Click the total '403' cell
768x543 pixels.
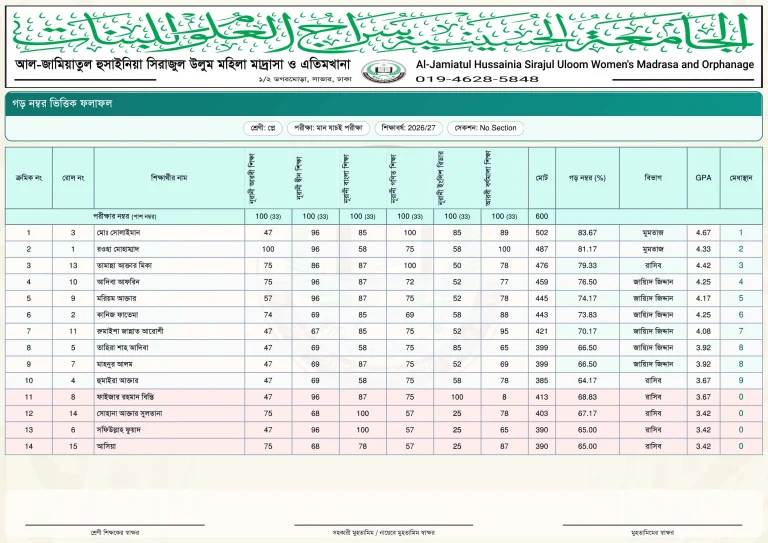(542, 414)
